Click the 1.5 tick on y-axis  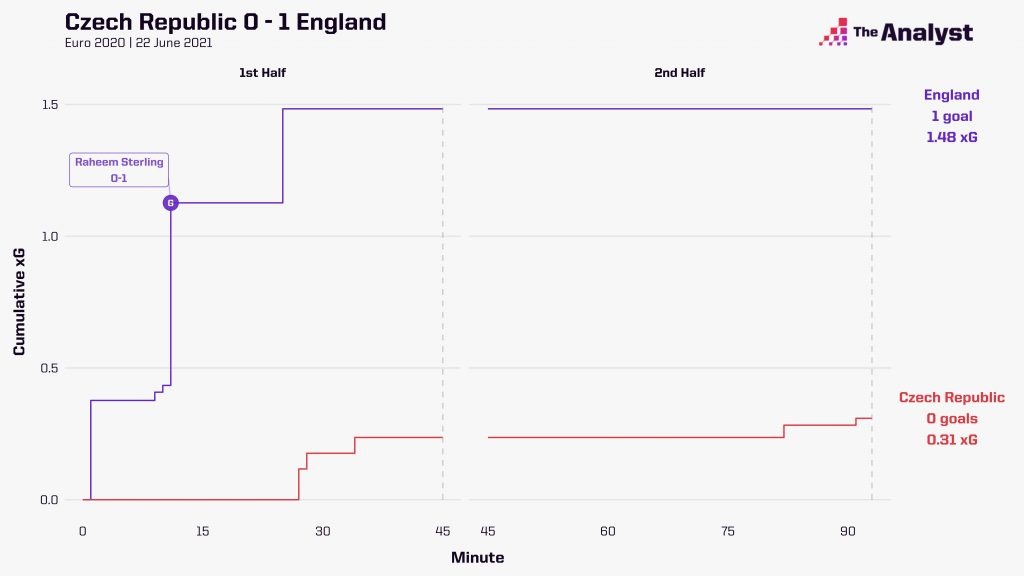coord(49,105)
